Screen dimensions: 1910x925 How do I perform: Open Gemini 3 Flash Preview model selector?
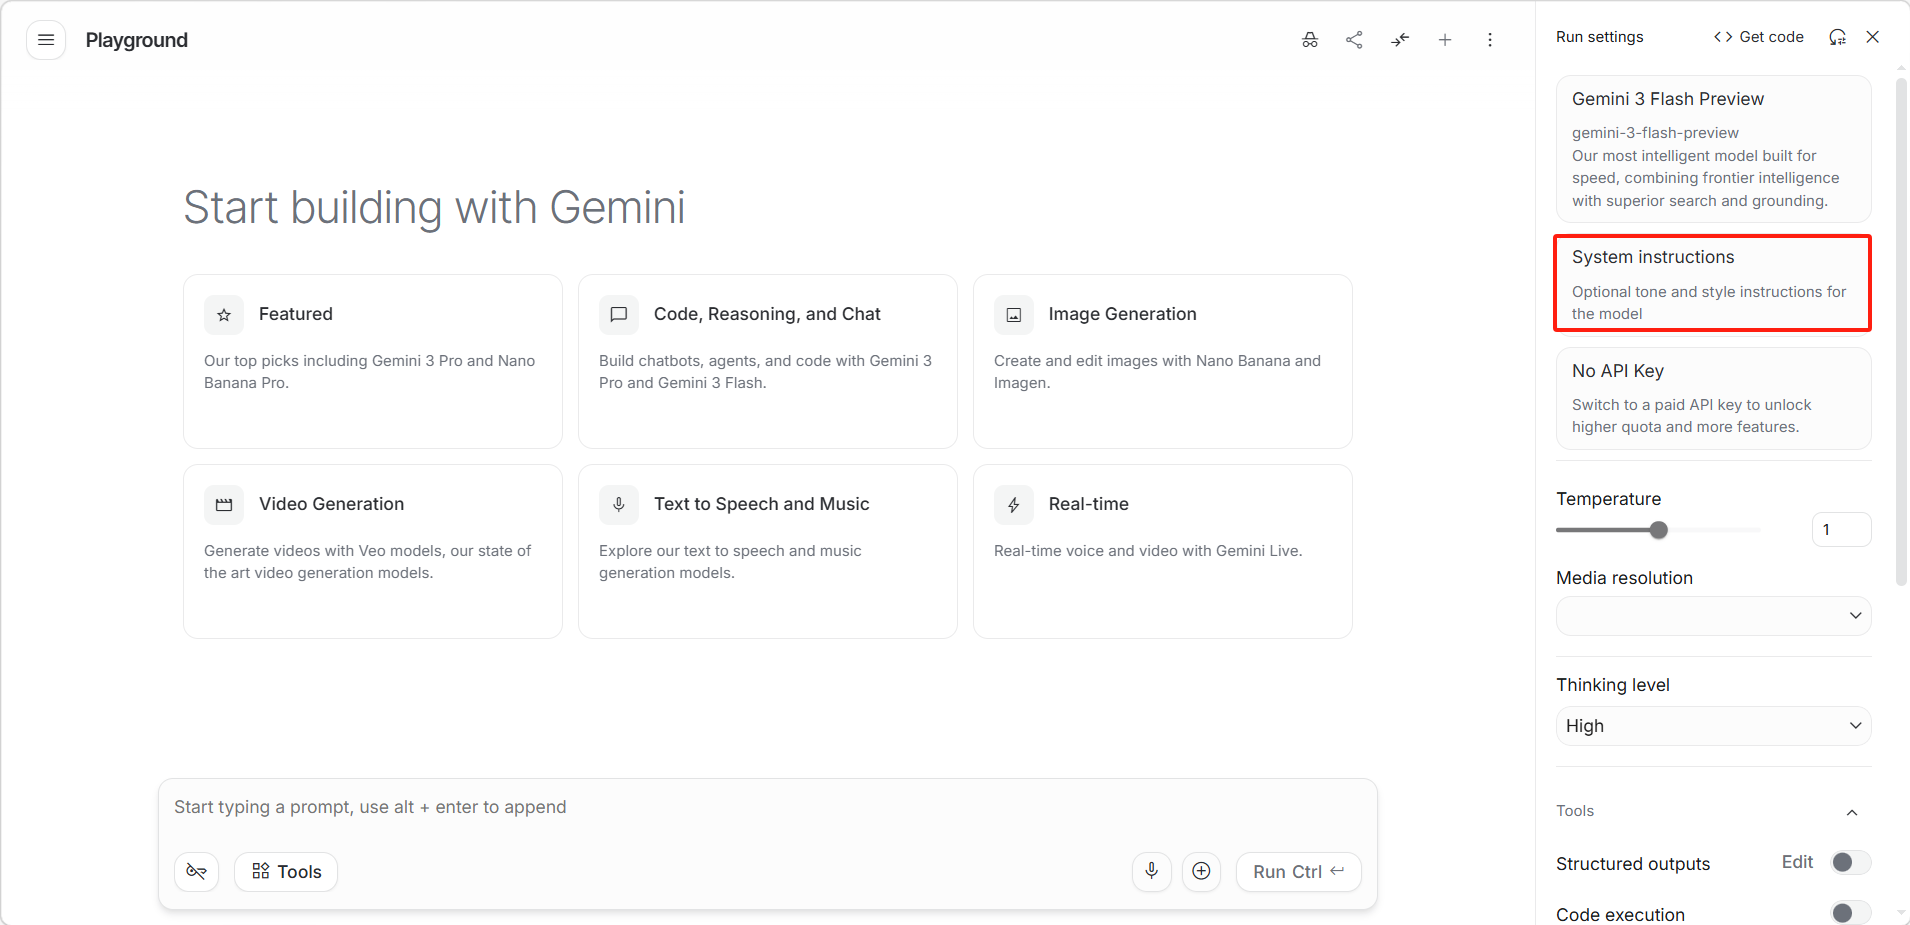coord(1714,149)
